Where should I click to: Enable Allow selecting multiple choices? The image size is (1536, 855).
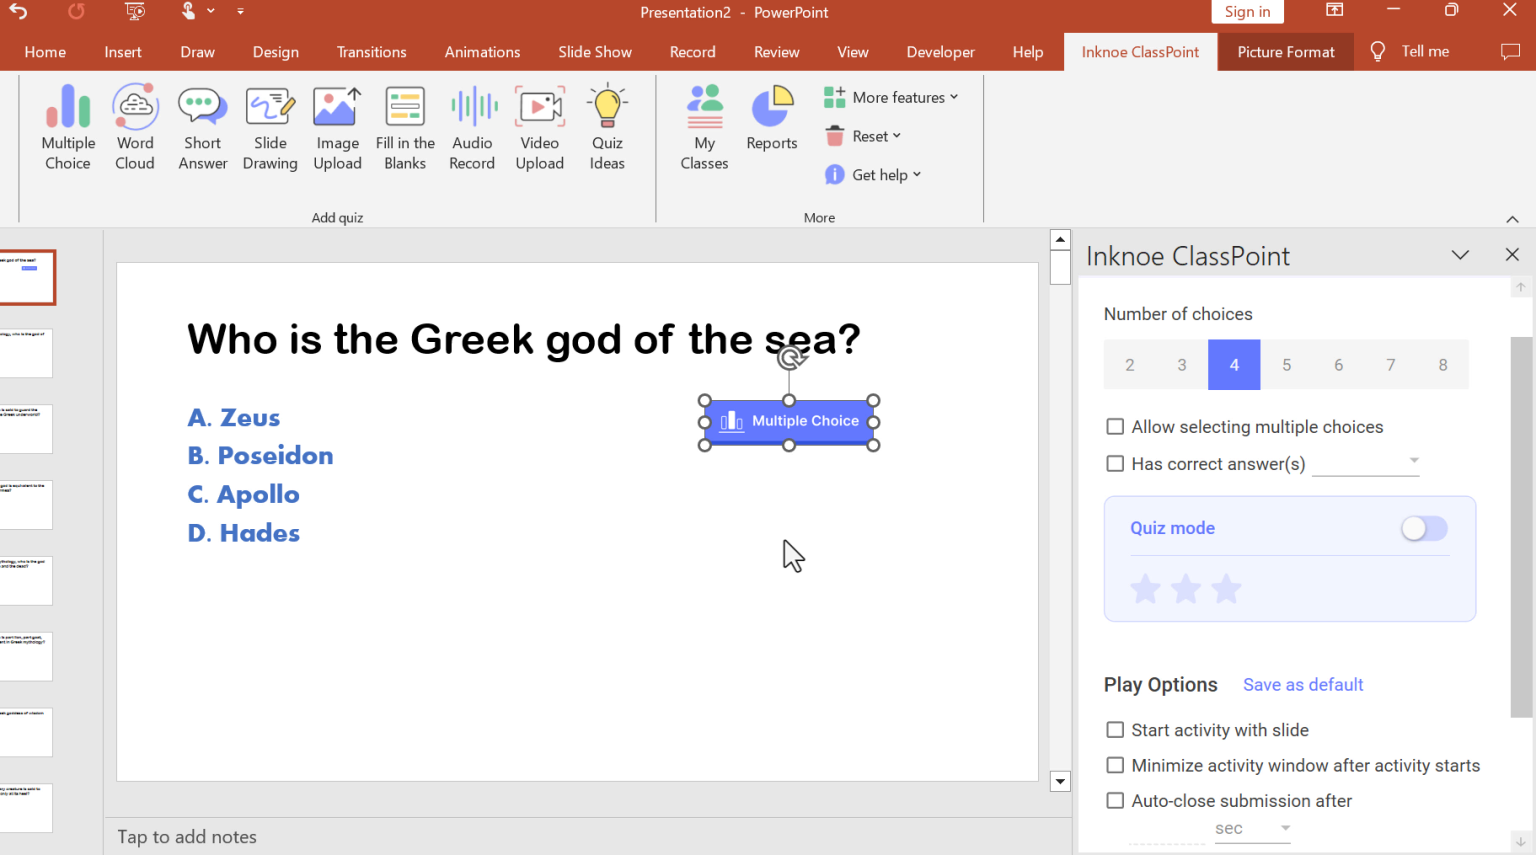1115,426
